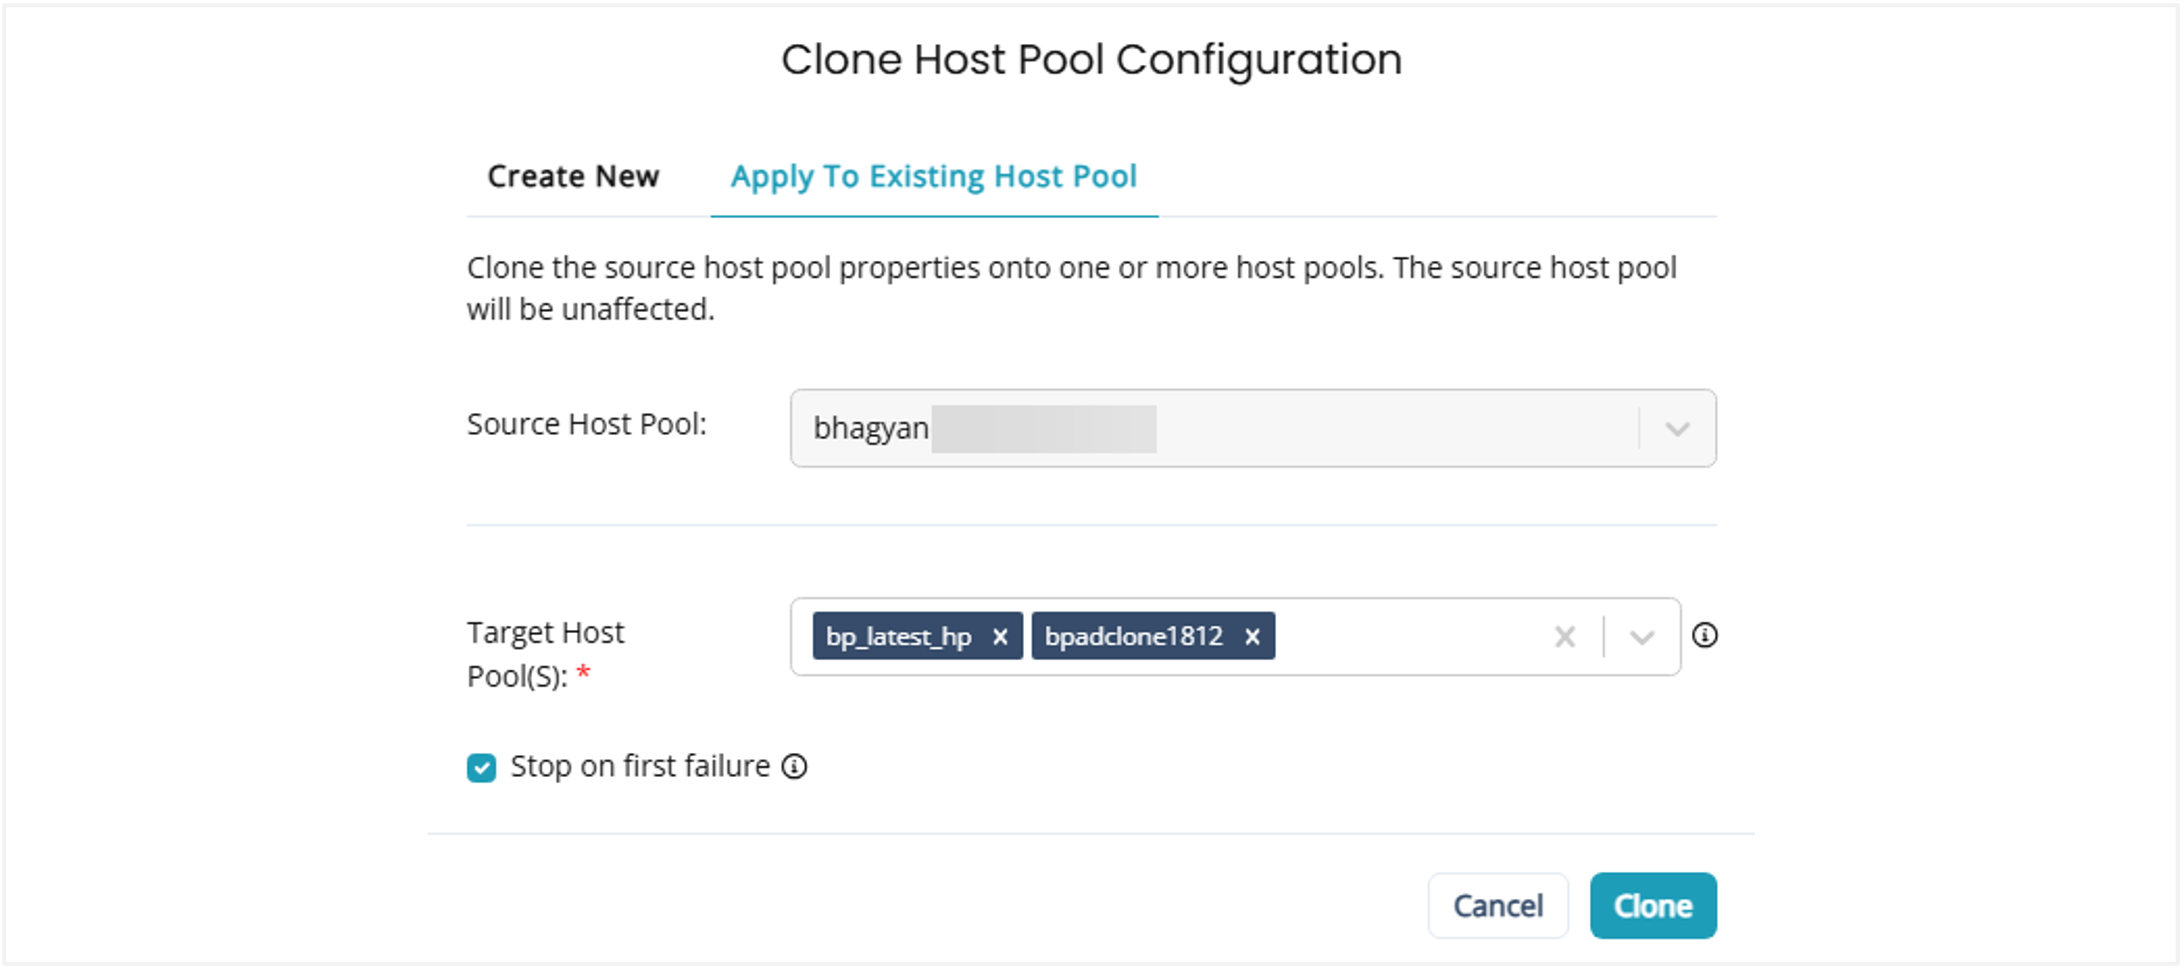Screen dimensions: 2184x969
Task: Show info for Target Host Pool(S) field
Action: tap(1705, 636)
